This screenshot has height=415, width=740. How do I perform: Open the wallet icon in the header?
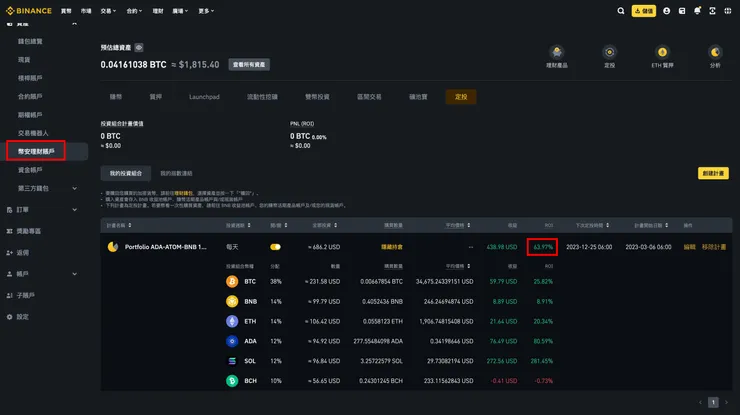[x=682, y=11]
